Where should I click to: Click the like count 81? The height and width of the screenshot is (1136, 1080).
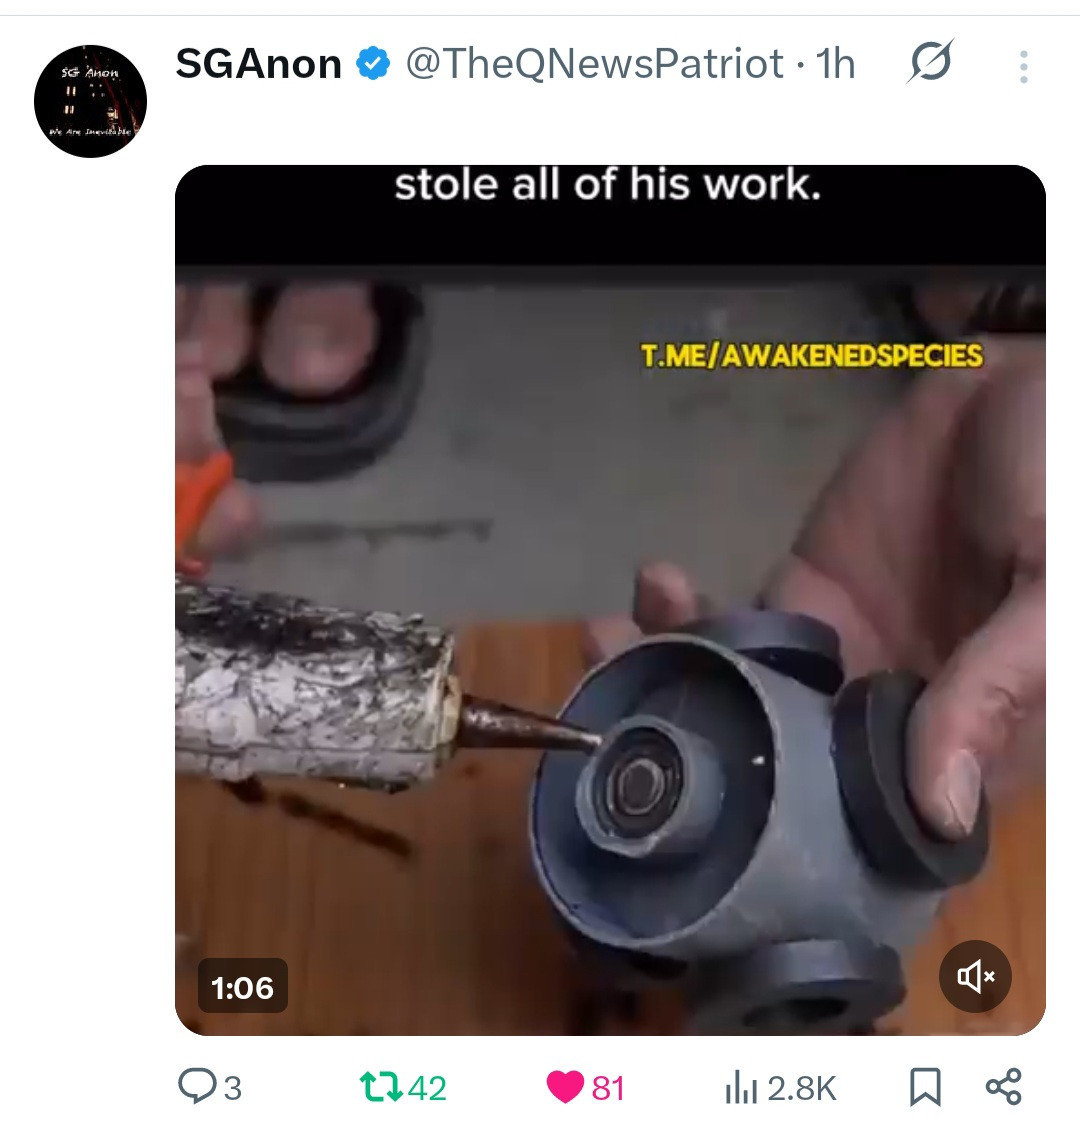tap(608, 1088)
